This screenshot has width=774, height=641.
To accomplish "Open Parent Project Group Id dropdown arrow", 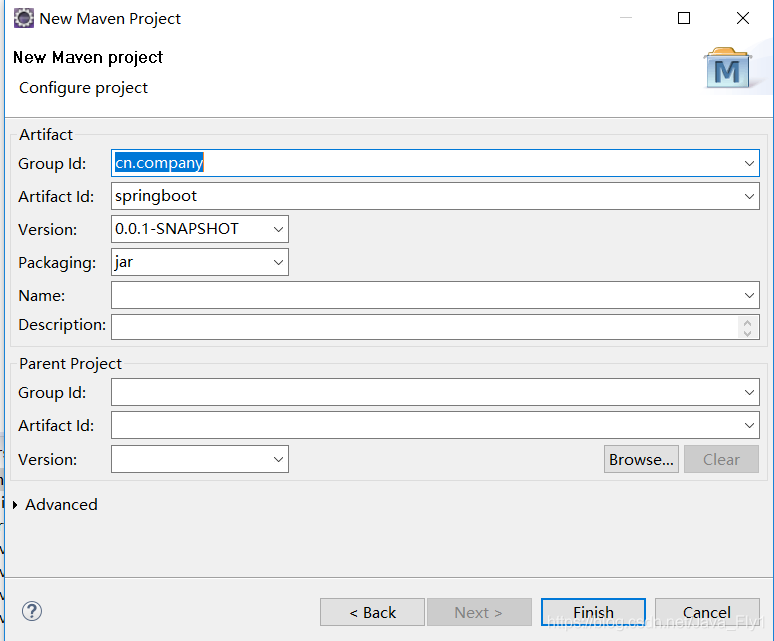I will [749, 392].
